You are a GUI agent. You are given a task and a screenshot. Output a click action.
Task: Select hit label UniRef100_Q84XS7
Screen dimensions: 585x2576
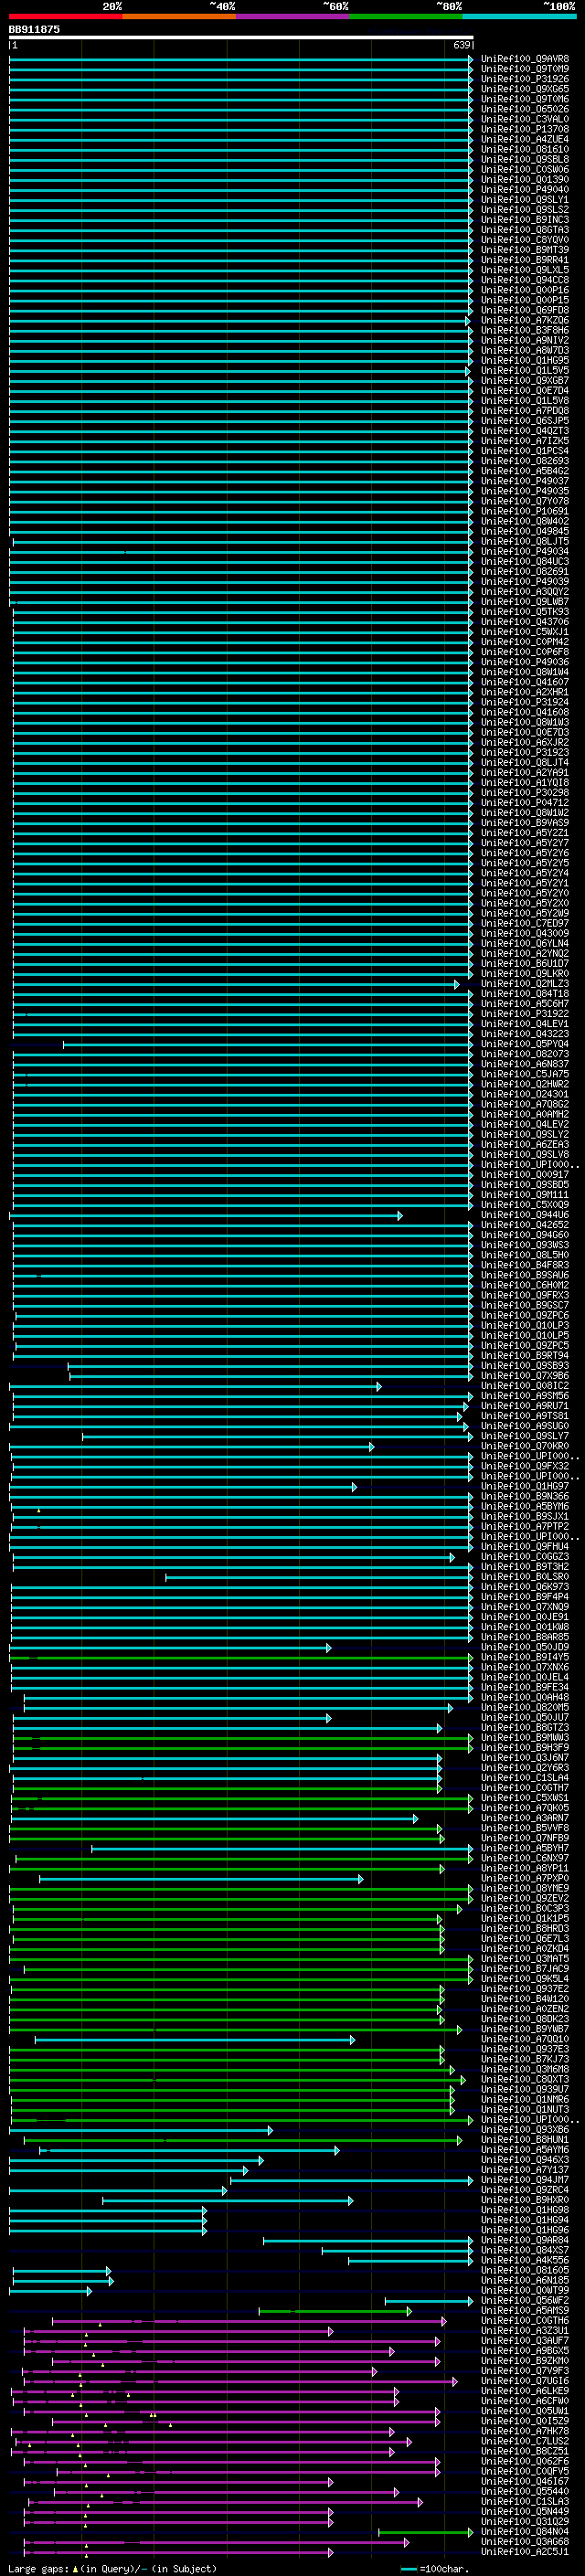tap(524, 2250)
